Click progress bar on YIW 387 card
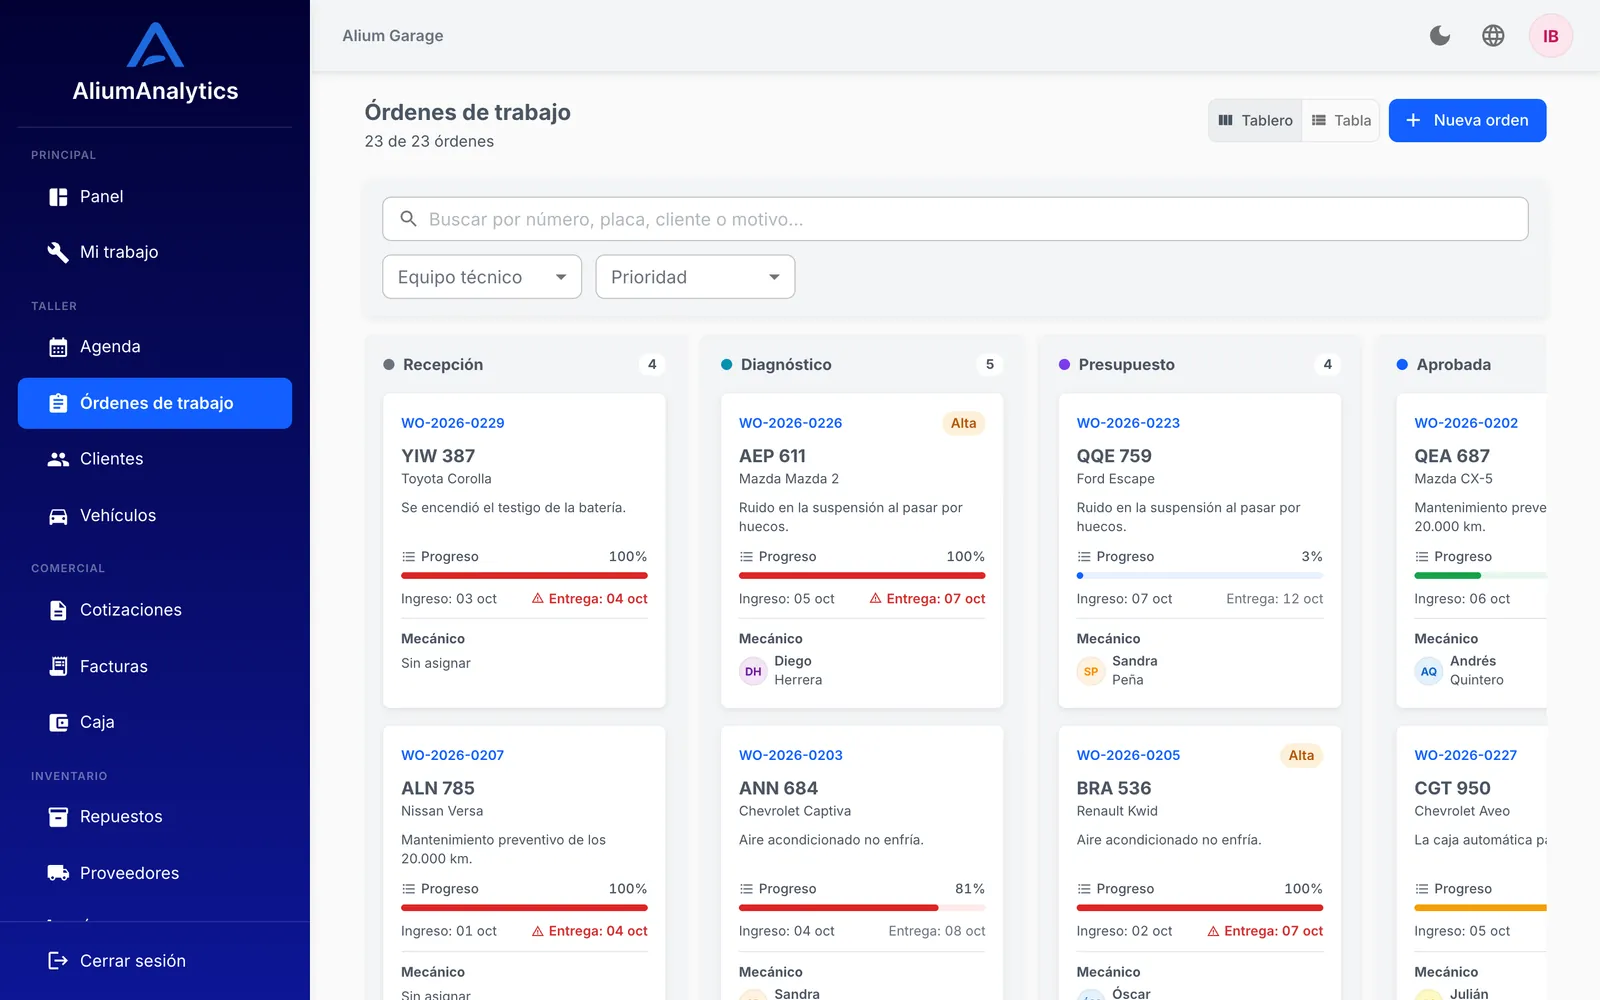1600x1000 pixels. point(524,576)
